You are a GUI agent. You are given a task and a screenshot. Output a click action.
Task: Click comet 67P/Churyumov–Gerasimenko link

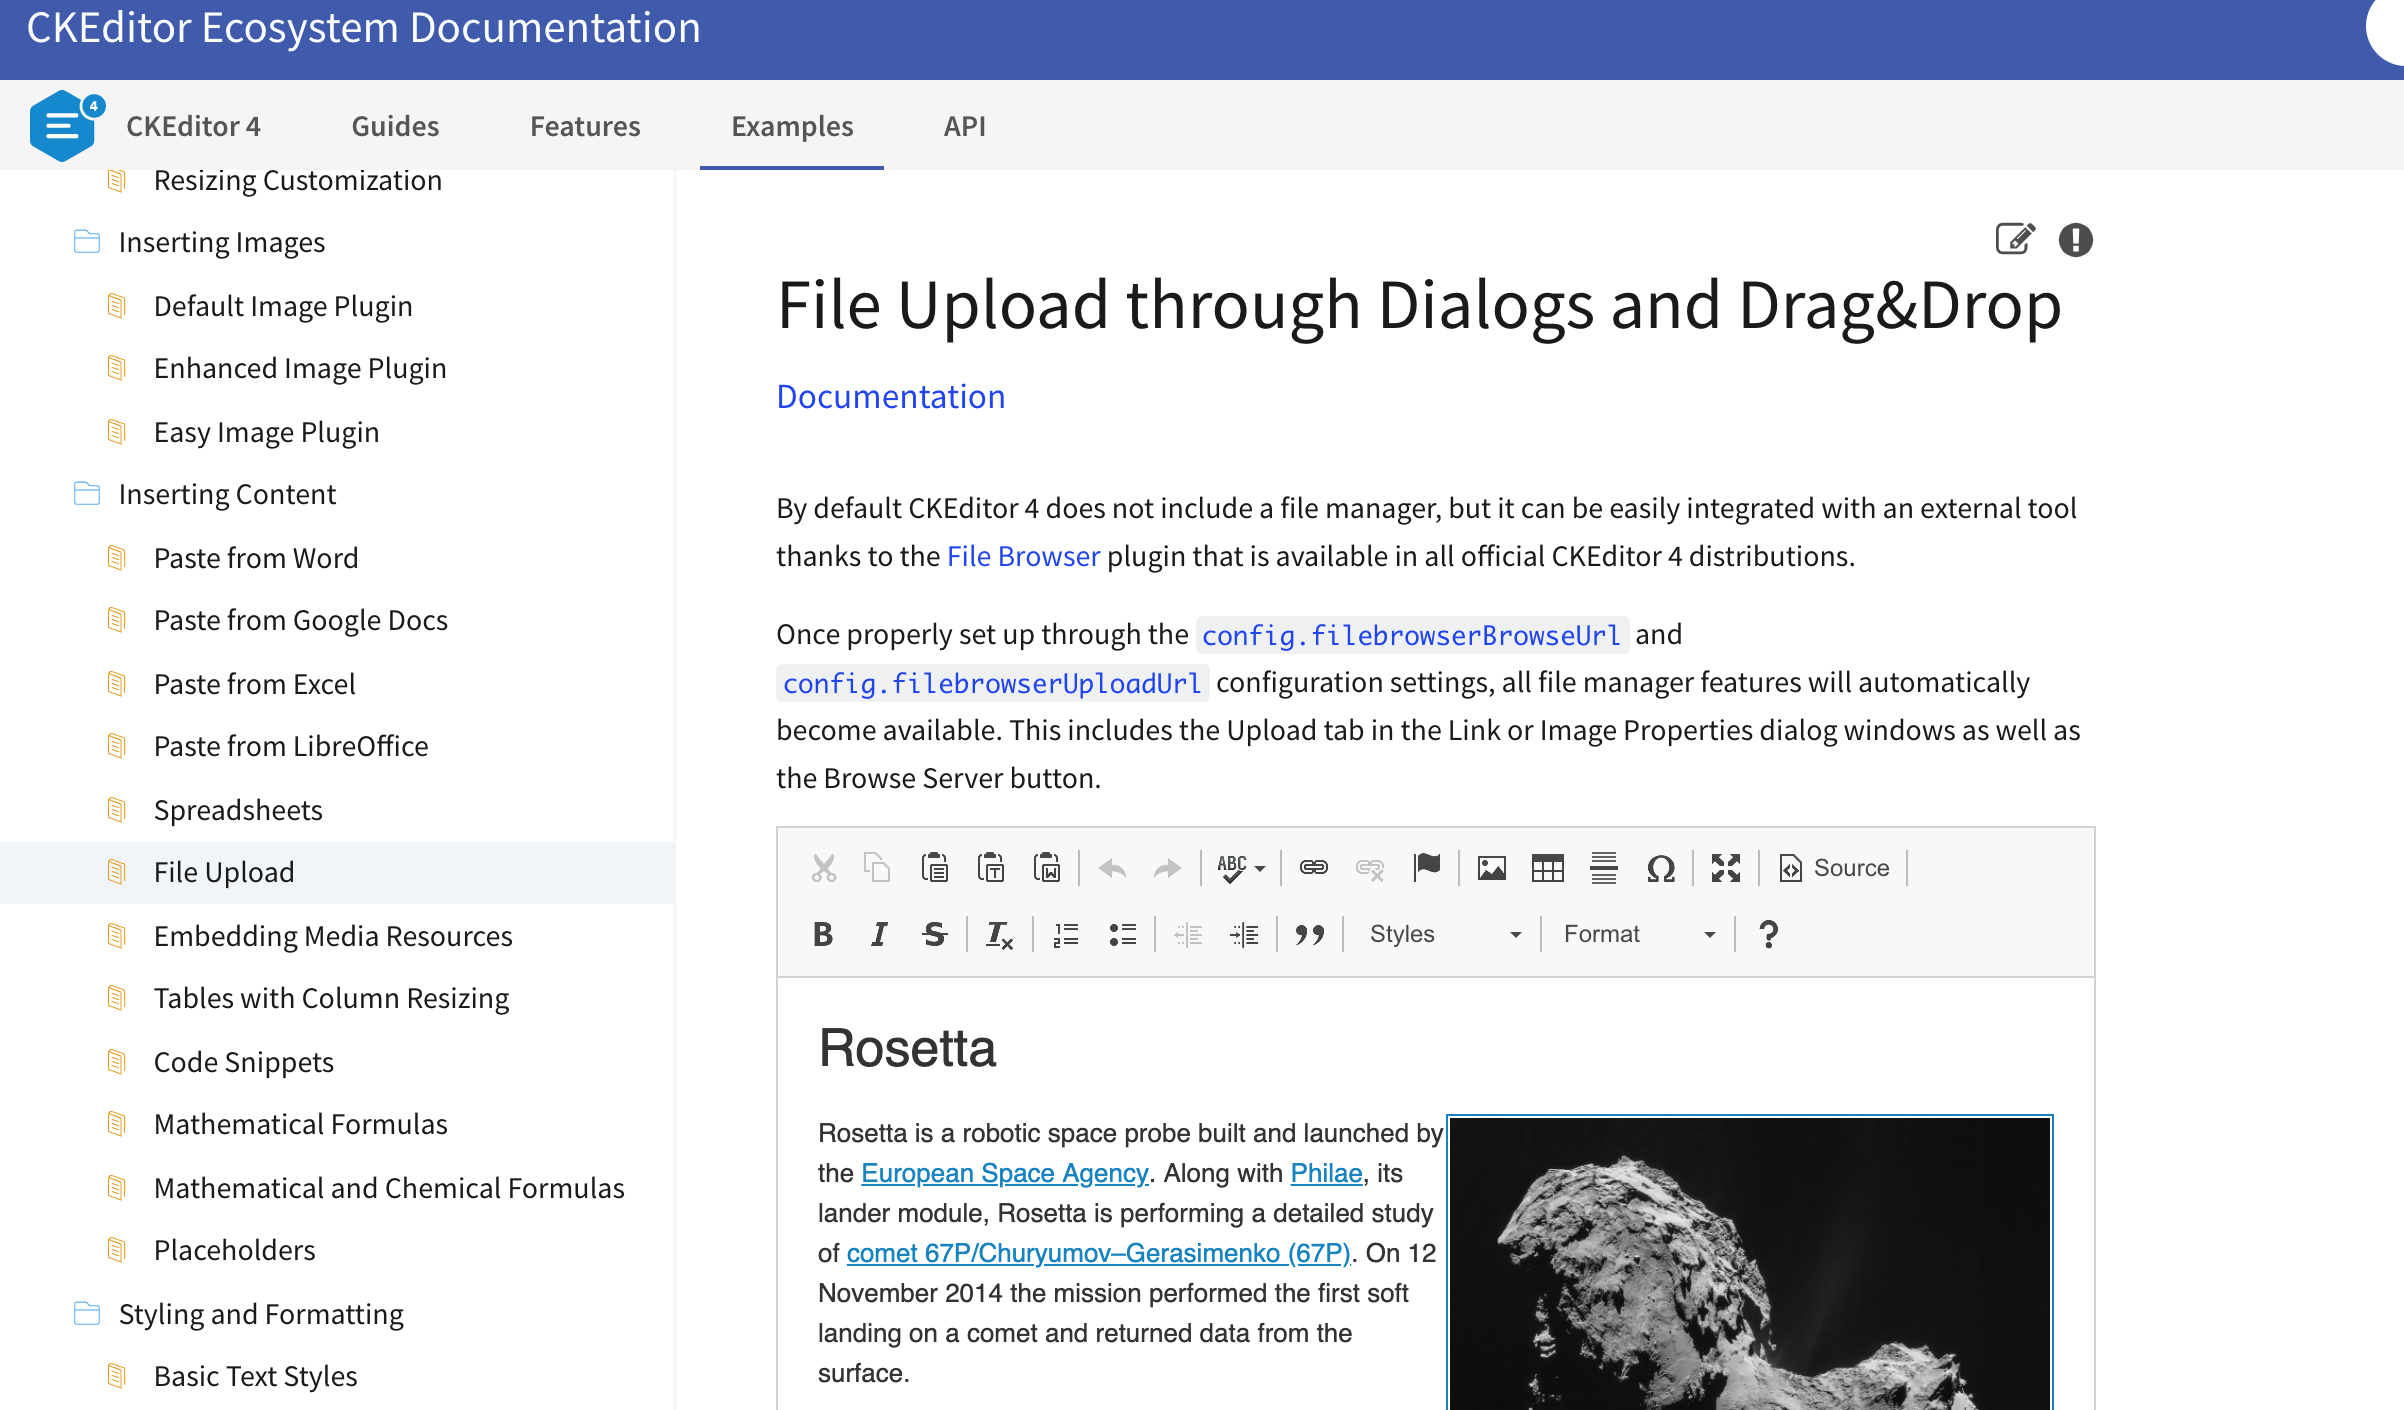coord(1098,1253)
